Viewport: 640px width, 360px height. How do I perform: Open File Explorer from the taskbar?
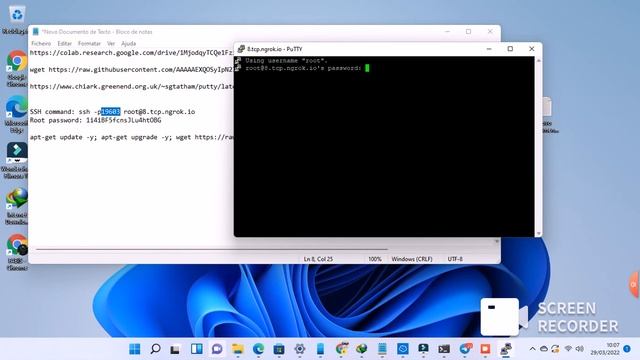[x=238, y=349]
